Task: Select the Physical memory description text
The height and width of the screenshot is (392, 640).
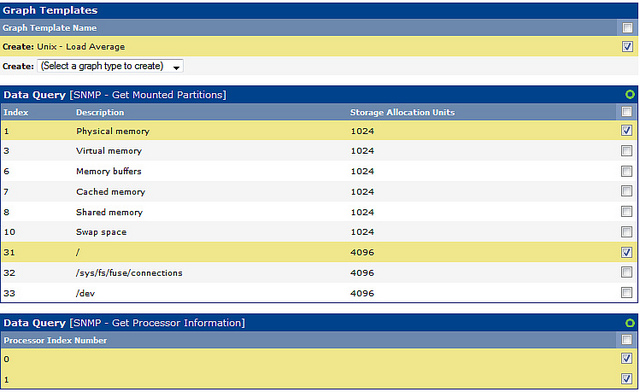Action: [x=113, y=131]
